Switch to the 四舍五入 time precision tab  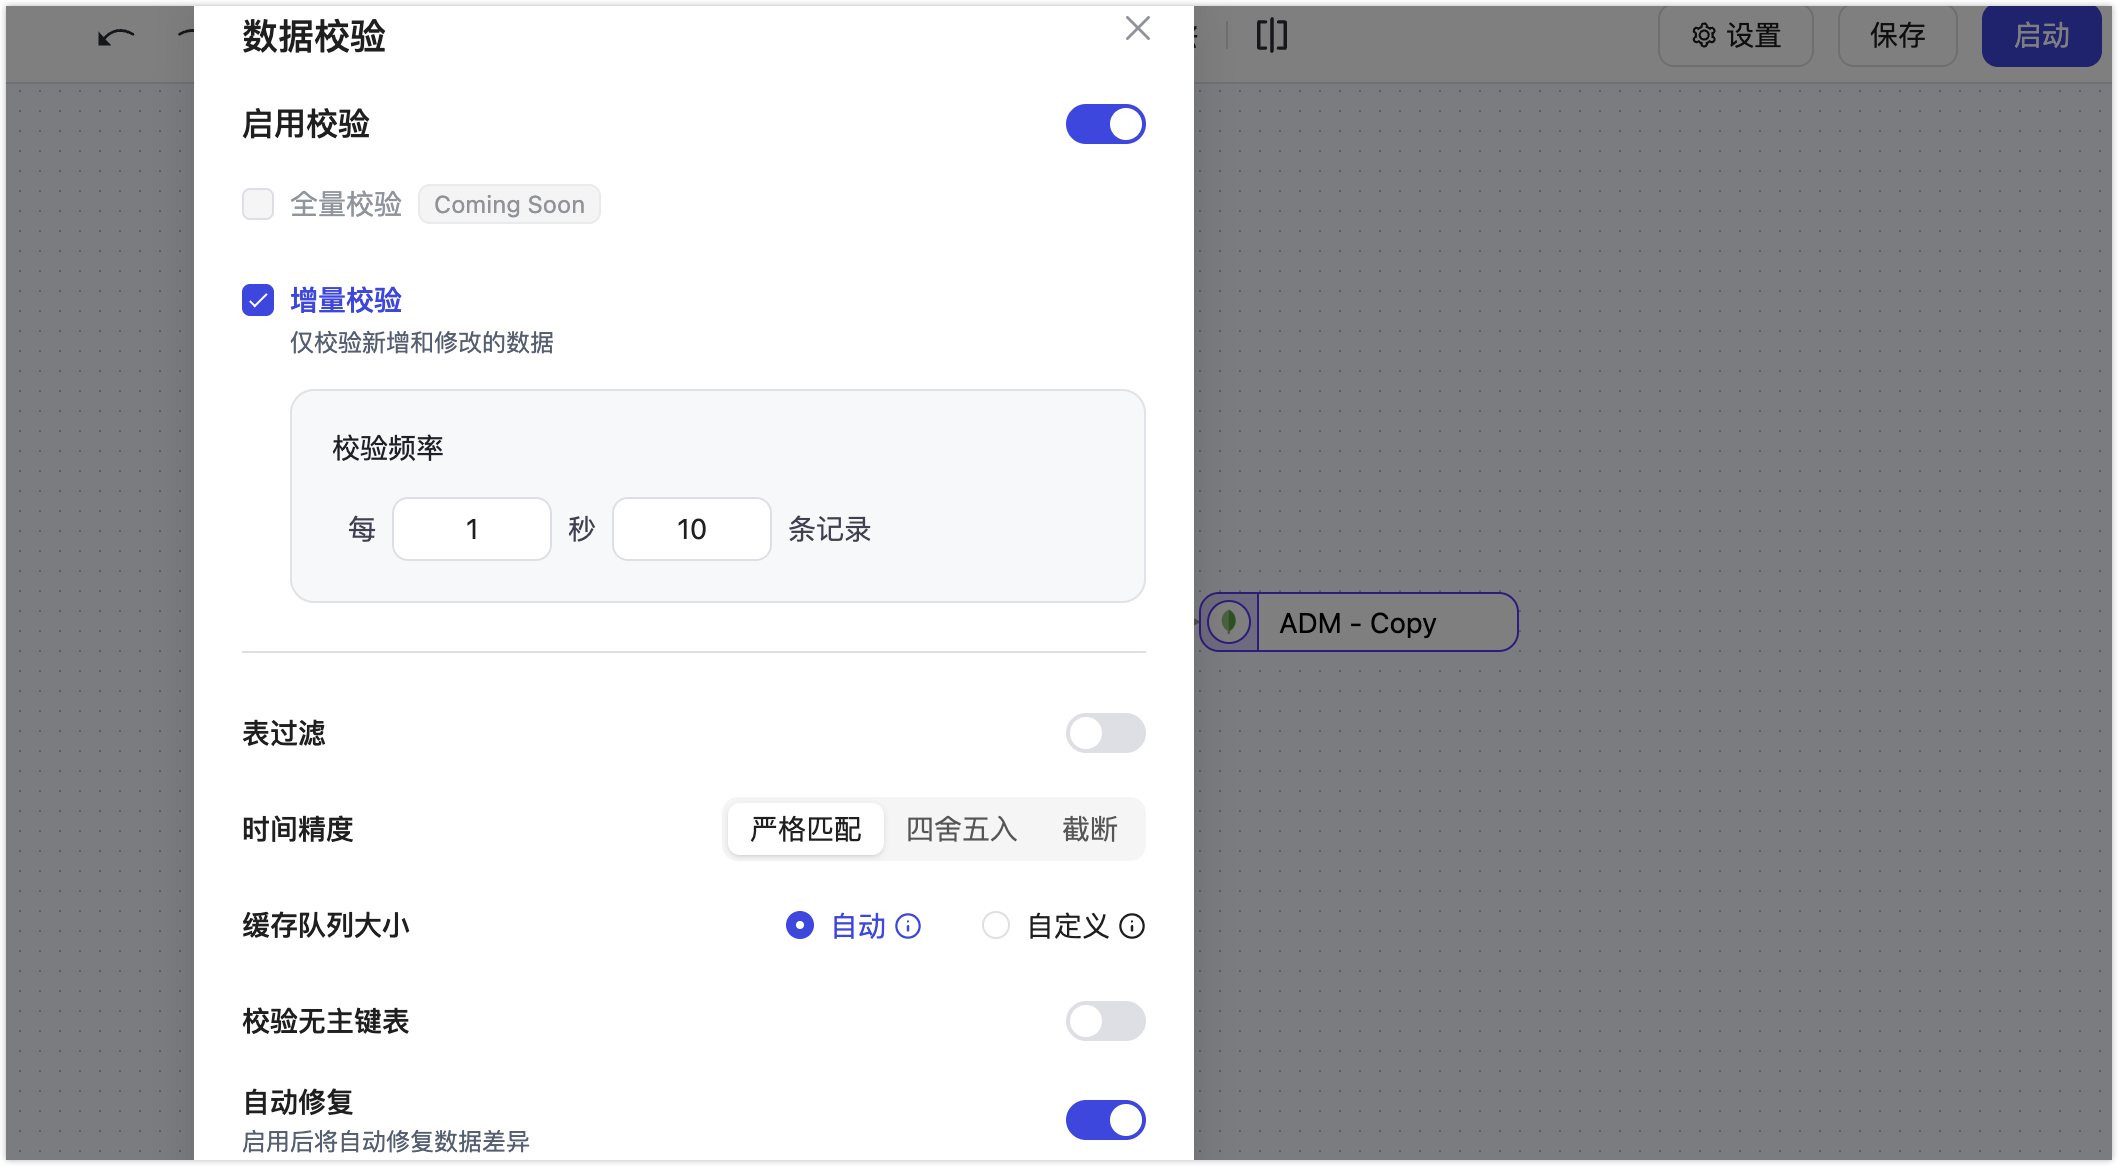[961, 829]
